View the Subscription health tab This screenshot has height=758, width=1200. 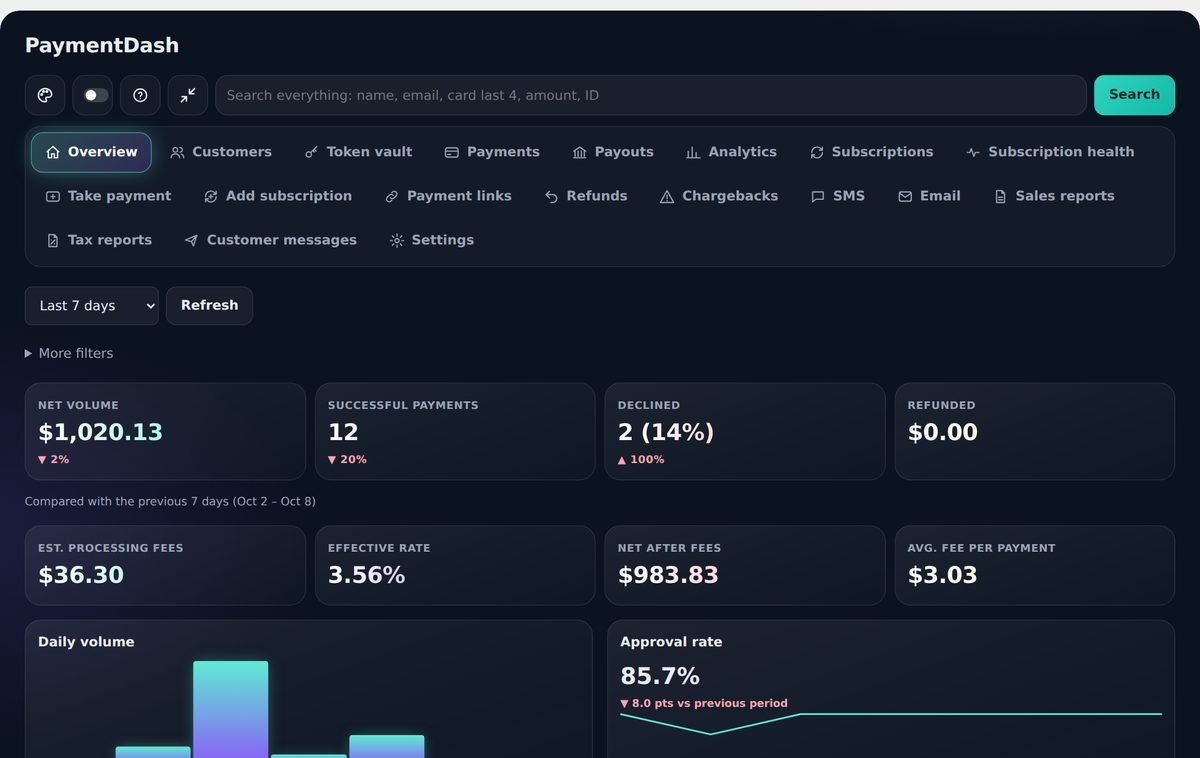tap(1050, 152)
